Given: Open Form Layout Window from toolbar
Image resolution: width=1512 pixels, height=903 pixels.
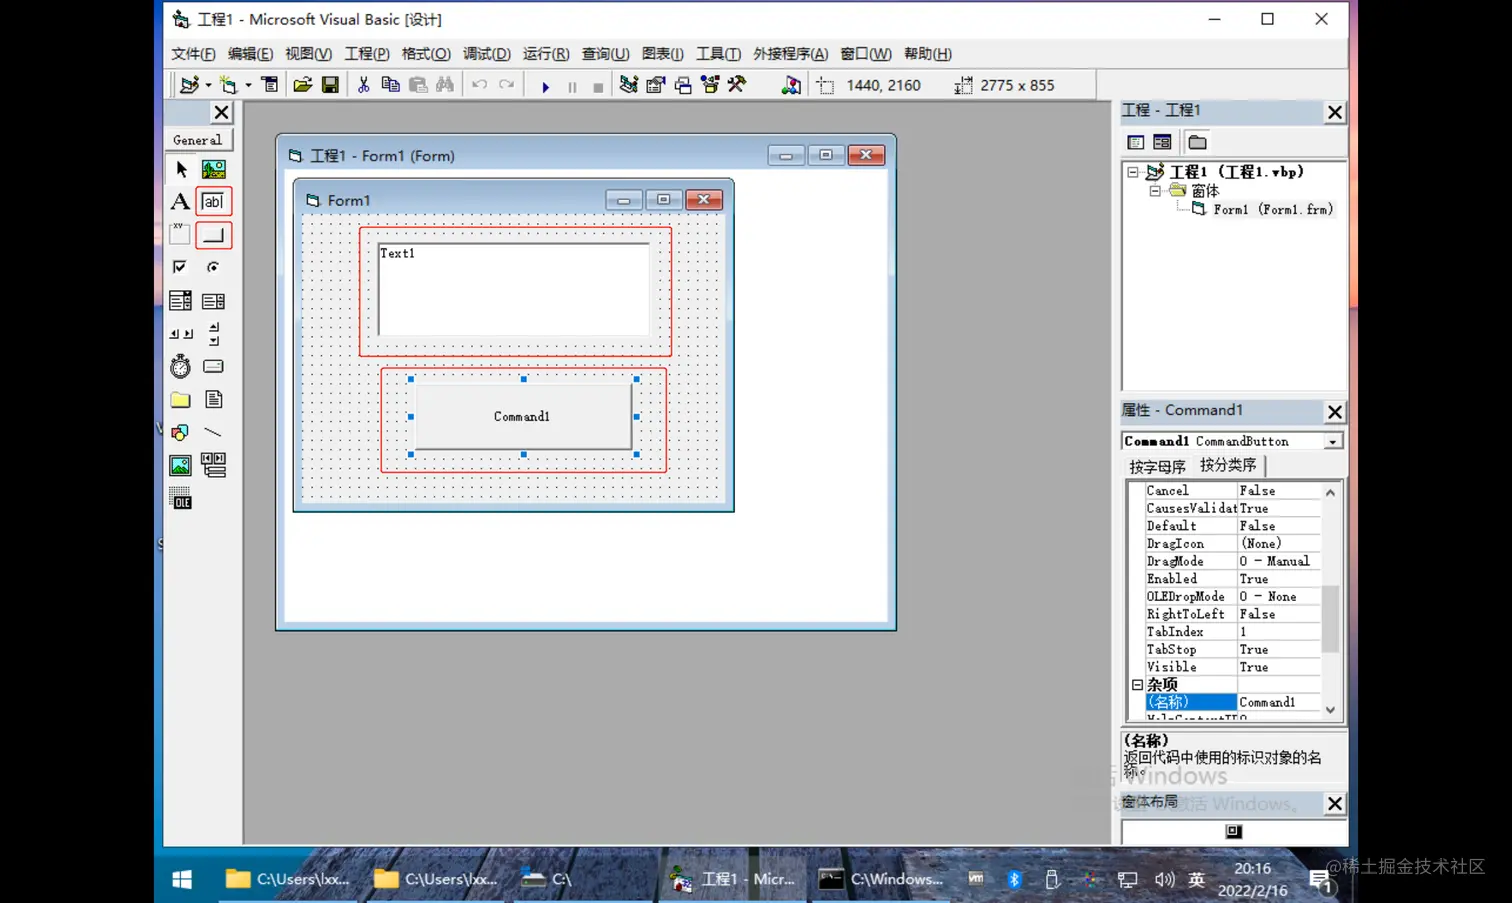Looking at the screenshot, I should (x=683, y=85).
